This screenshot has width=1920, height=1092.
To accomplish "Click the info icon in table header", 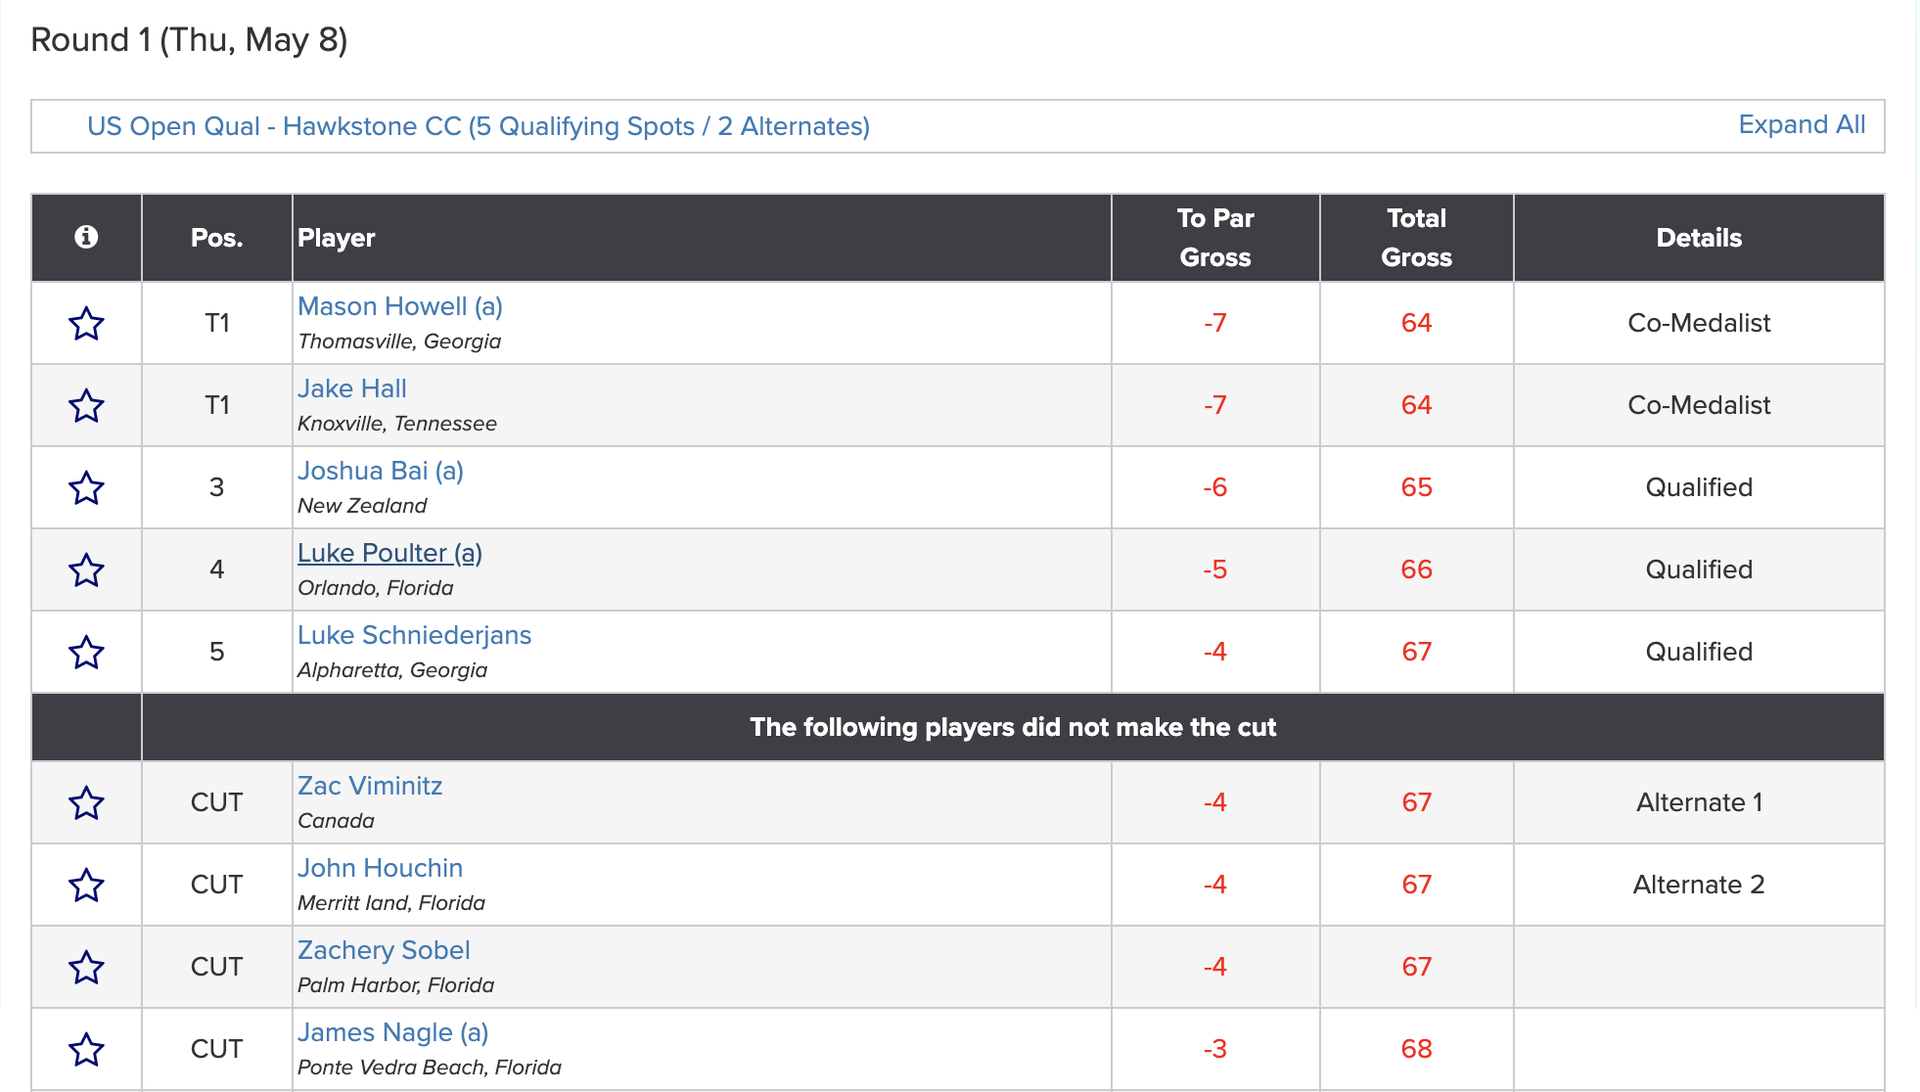I will 86,237.
